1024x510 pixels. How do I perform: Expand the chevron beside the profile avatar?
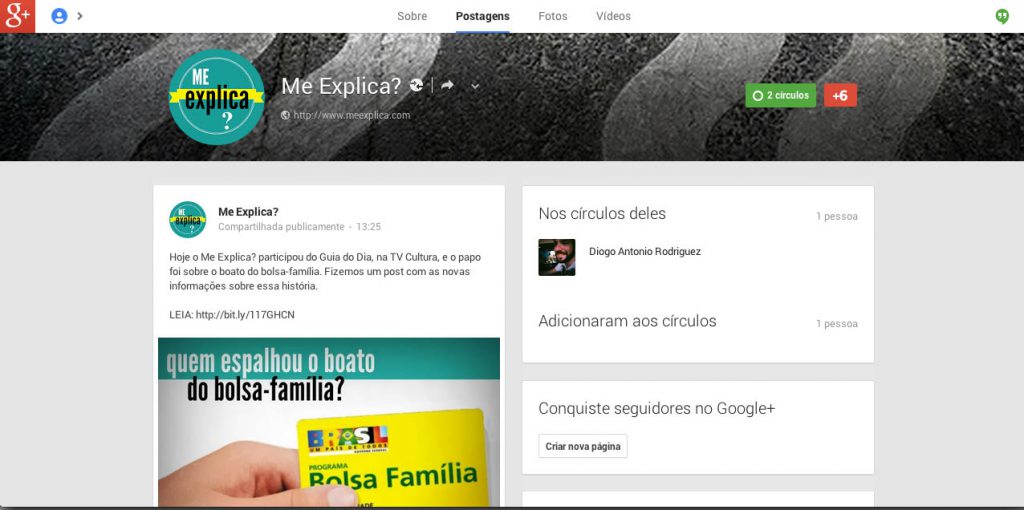point(80,16)
